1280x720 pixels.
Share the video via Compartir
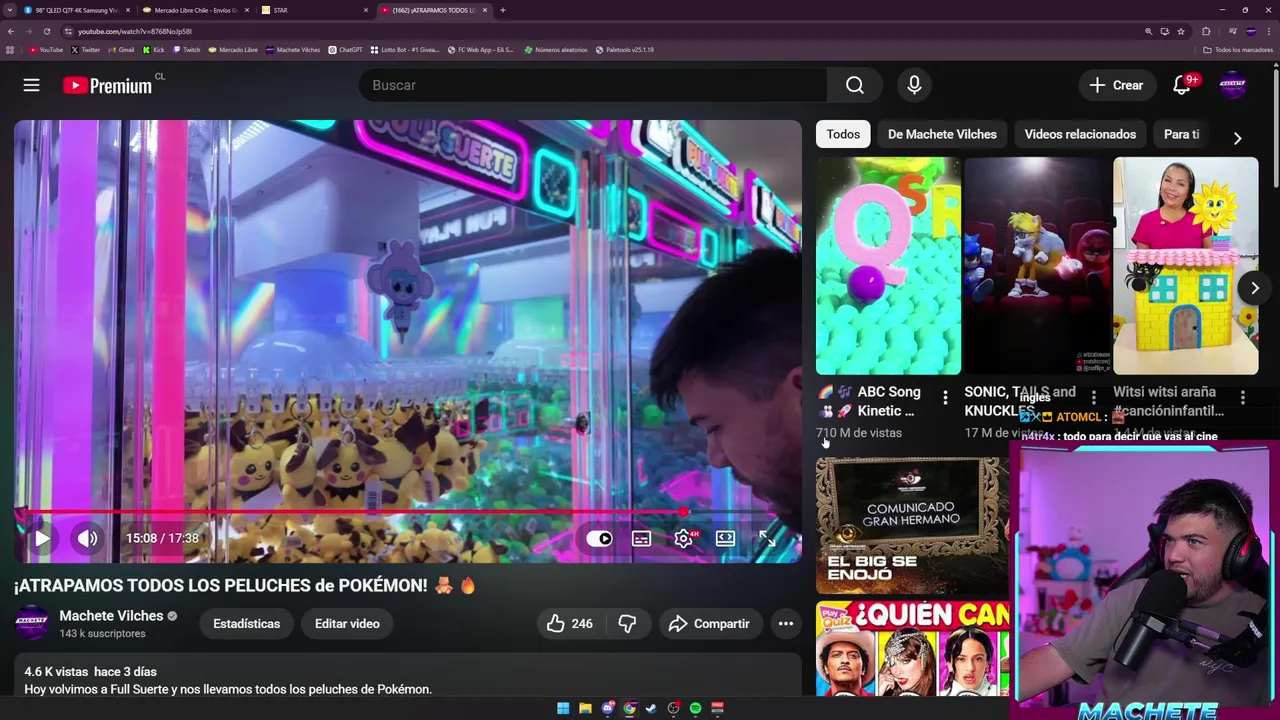[x=709, y=623]
